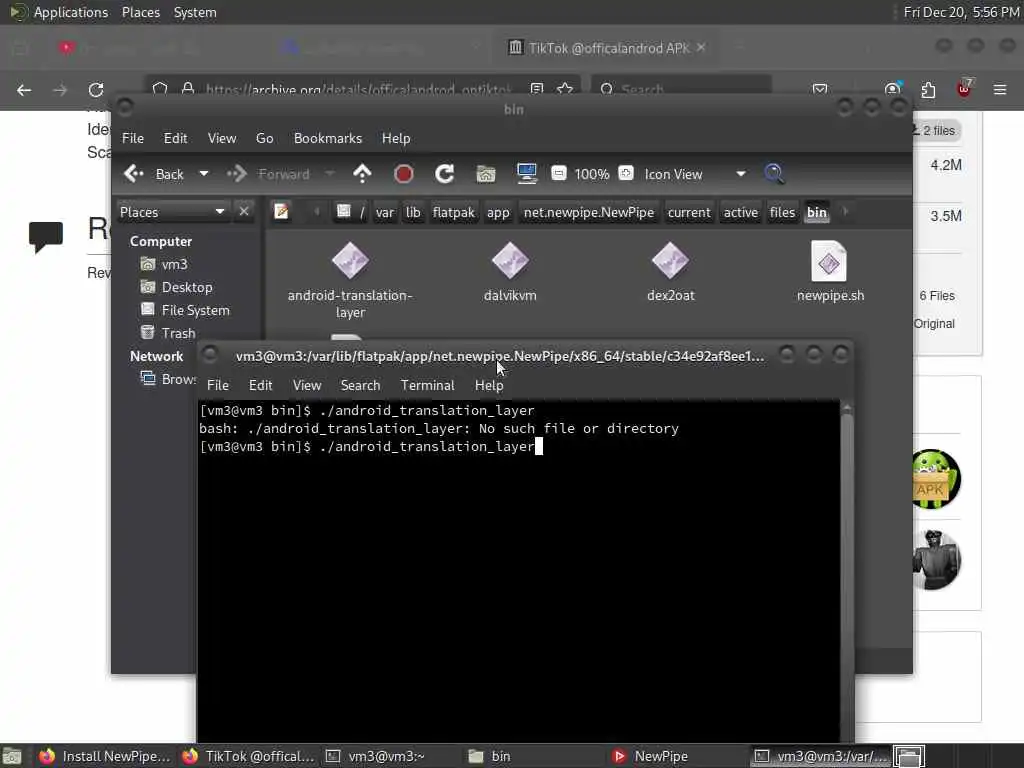
Task: Reload the Firefox page
Action: (x=96, y=89)
